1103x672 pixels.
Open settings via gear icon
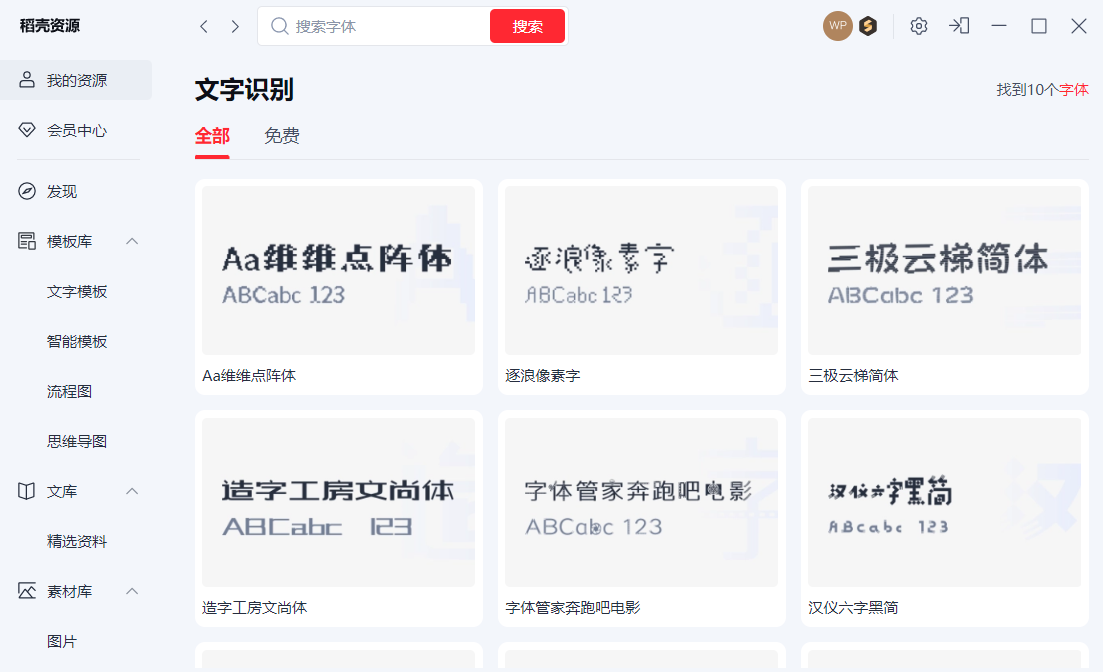click(919, 26)
